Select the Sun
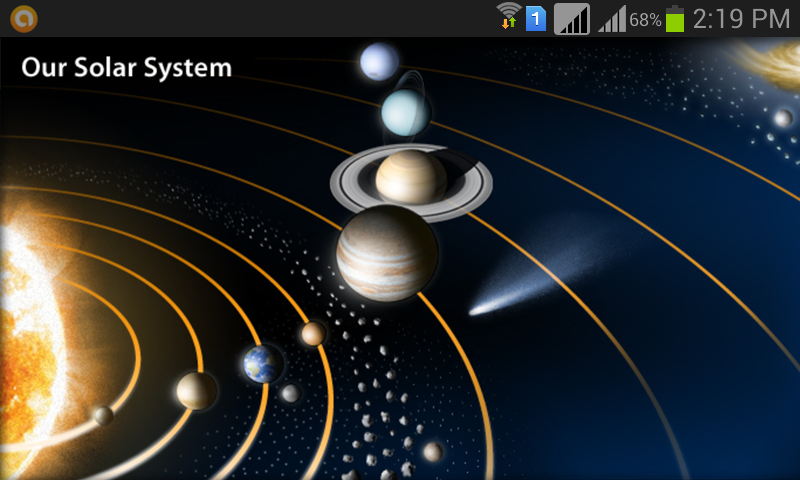 pyautogui.click(x=31, y=347)
